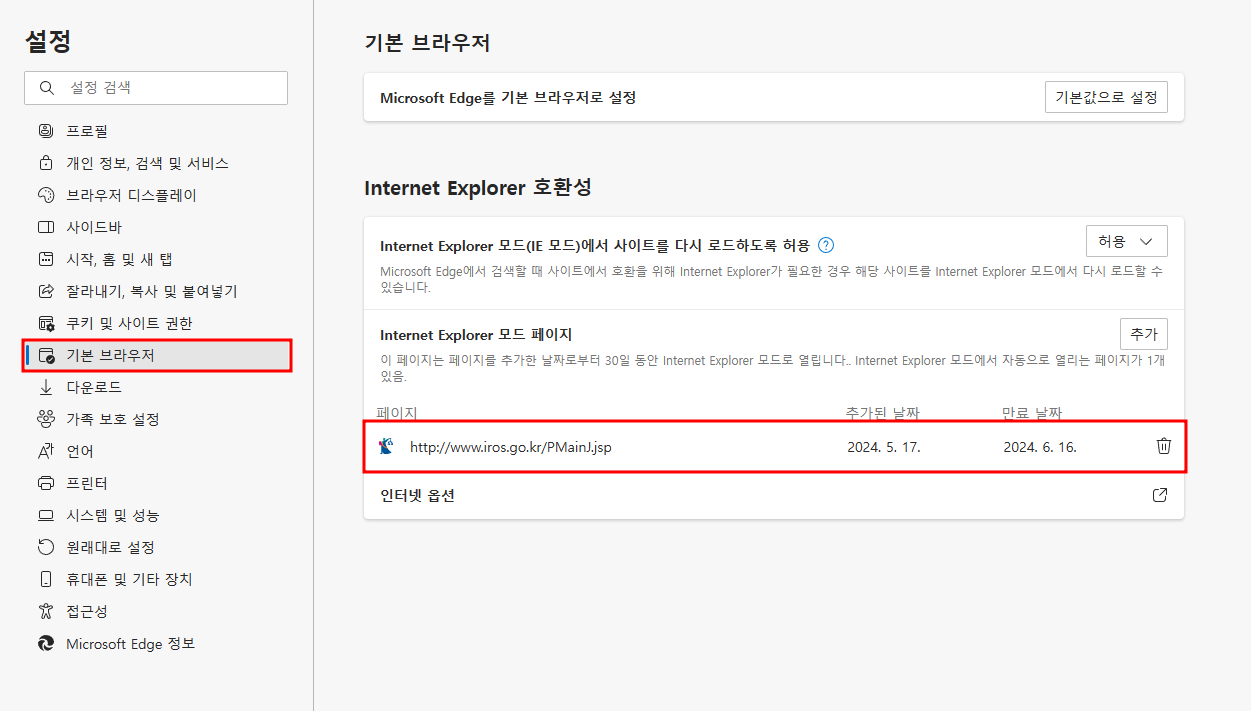Viewport: 1251px width, 711px height.
Task: Click the browser display palette icon
Action: click(x=45, y=195)
